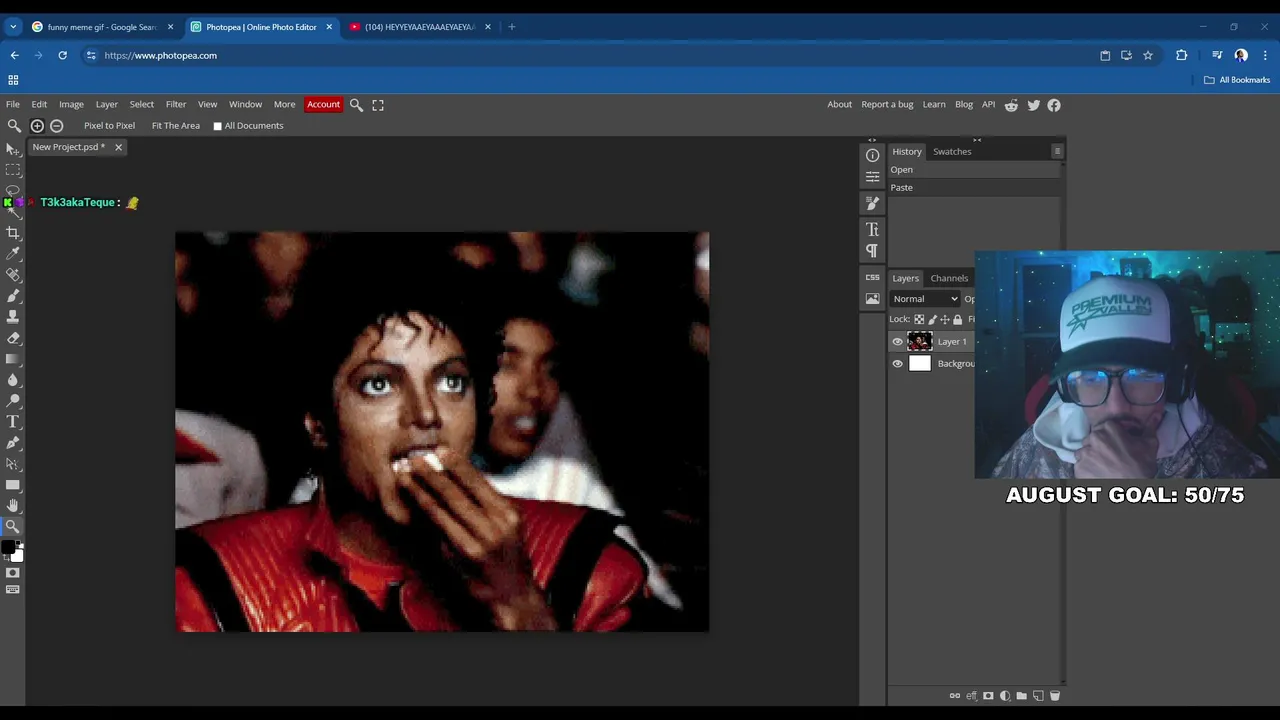Open the Info side panel icon
The height and width of the screenshot is (720, 1280).
[872, 155]
